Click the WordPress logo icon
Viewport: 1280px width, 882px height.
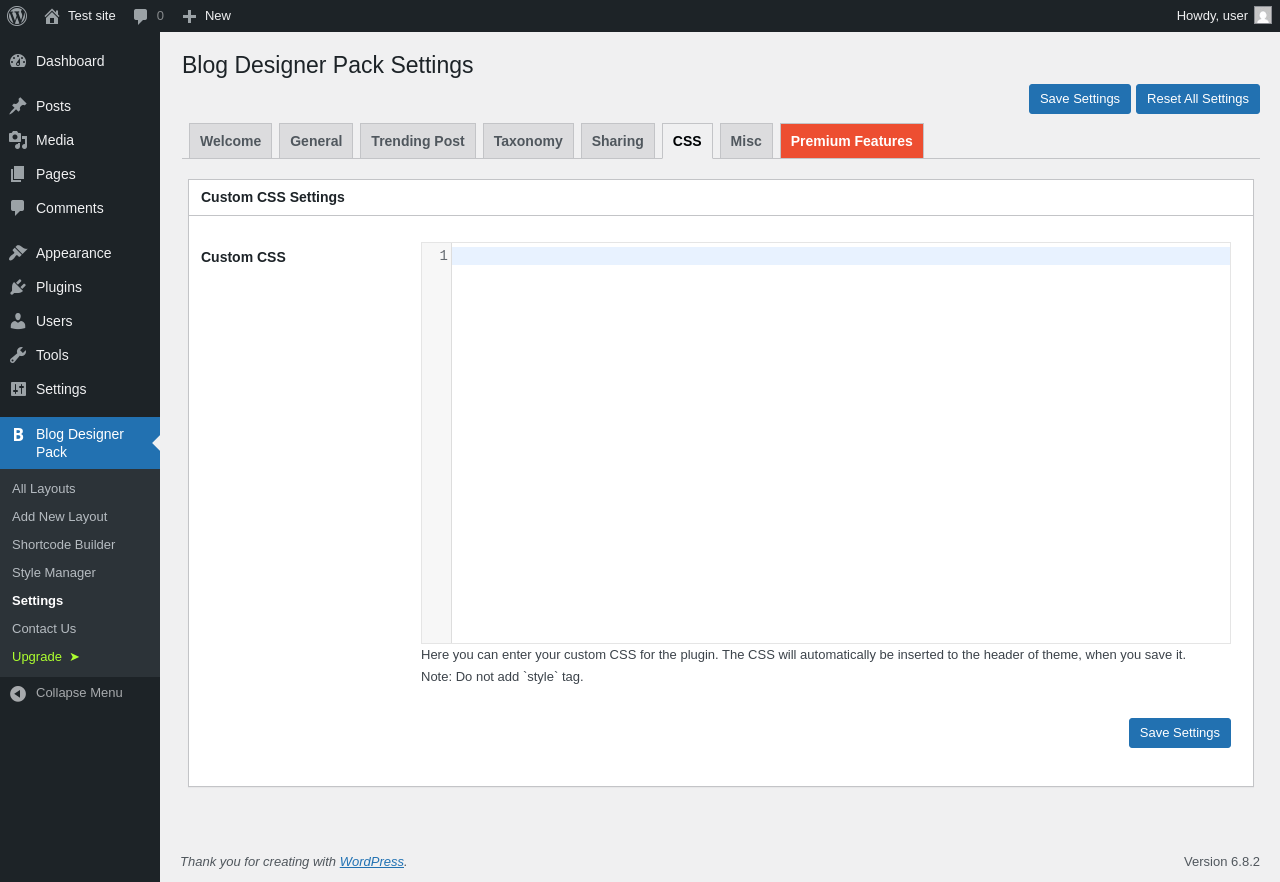17,16
